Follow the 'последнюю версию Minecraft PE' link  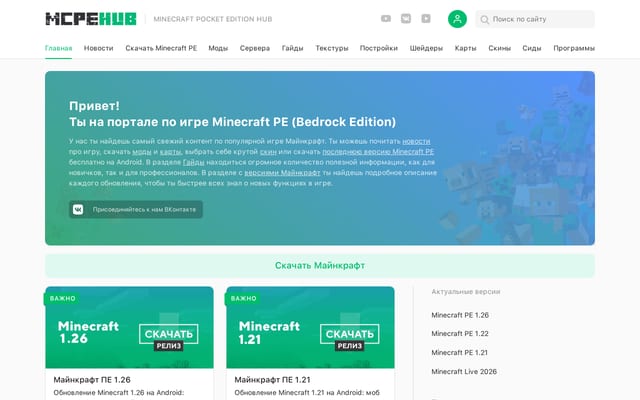pyautogui.click(x=378, y=152)
